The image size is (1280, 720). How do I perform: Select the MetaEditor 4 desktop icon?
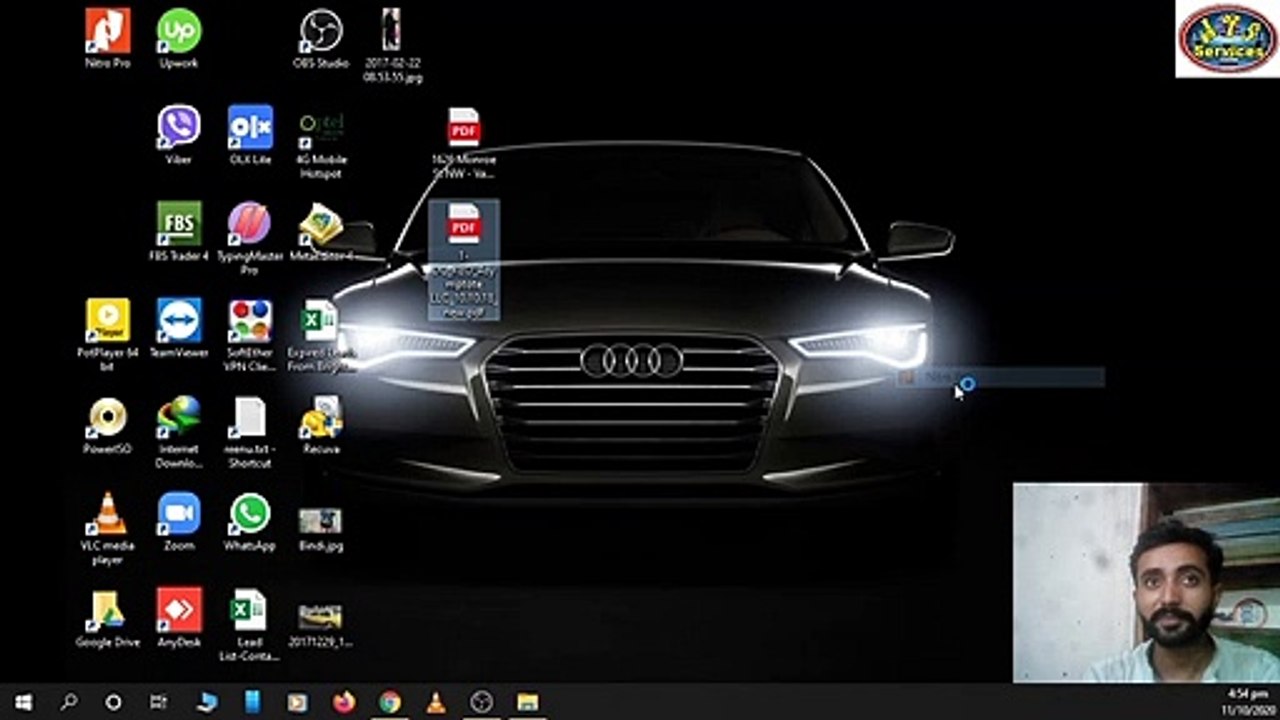click(x=321, y=232)
